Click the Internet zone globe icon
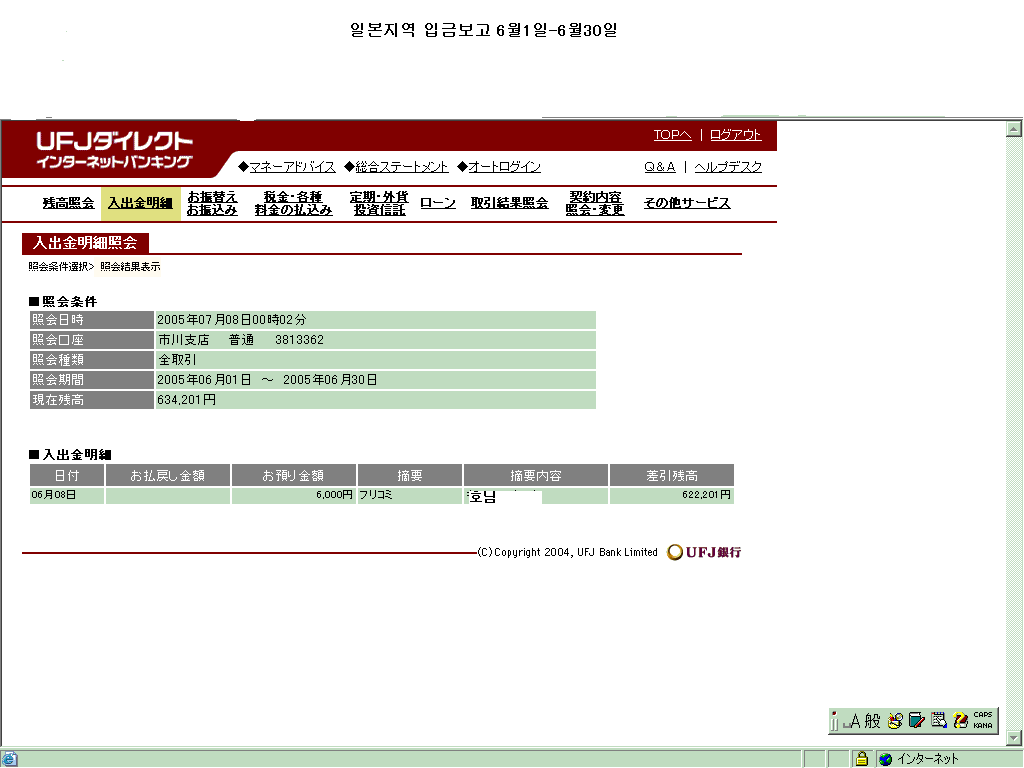Screen dimensions: 1024x768 [x=885, y=759]
